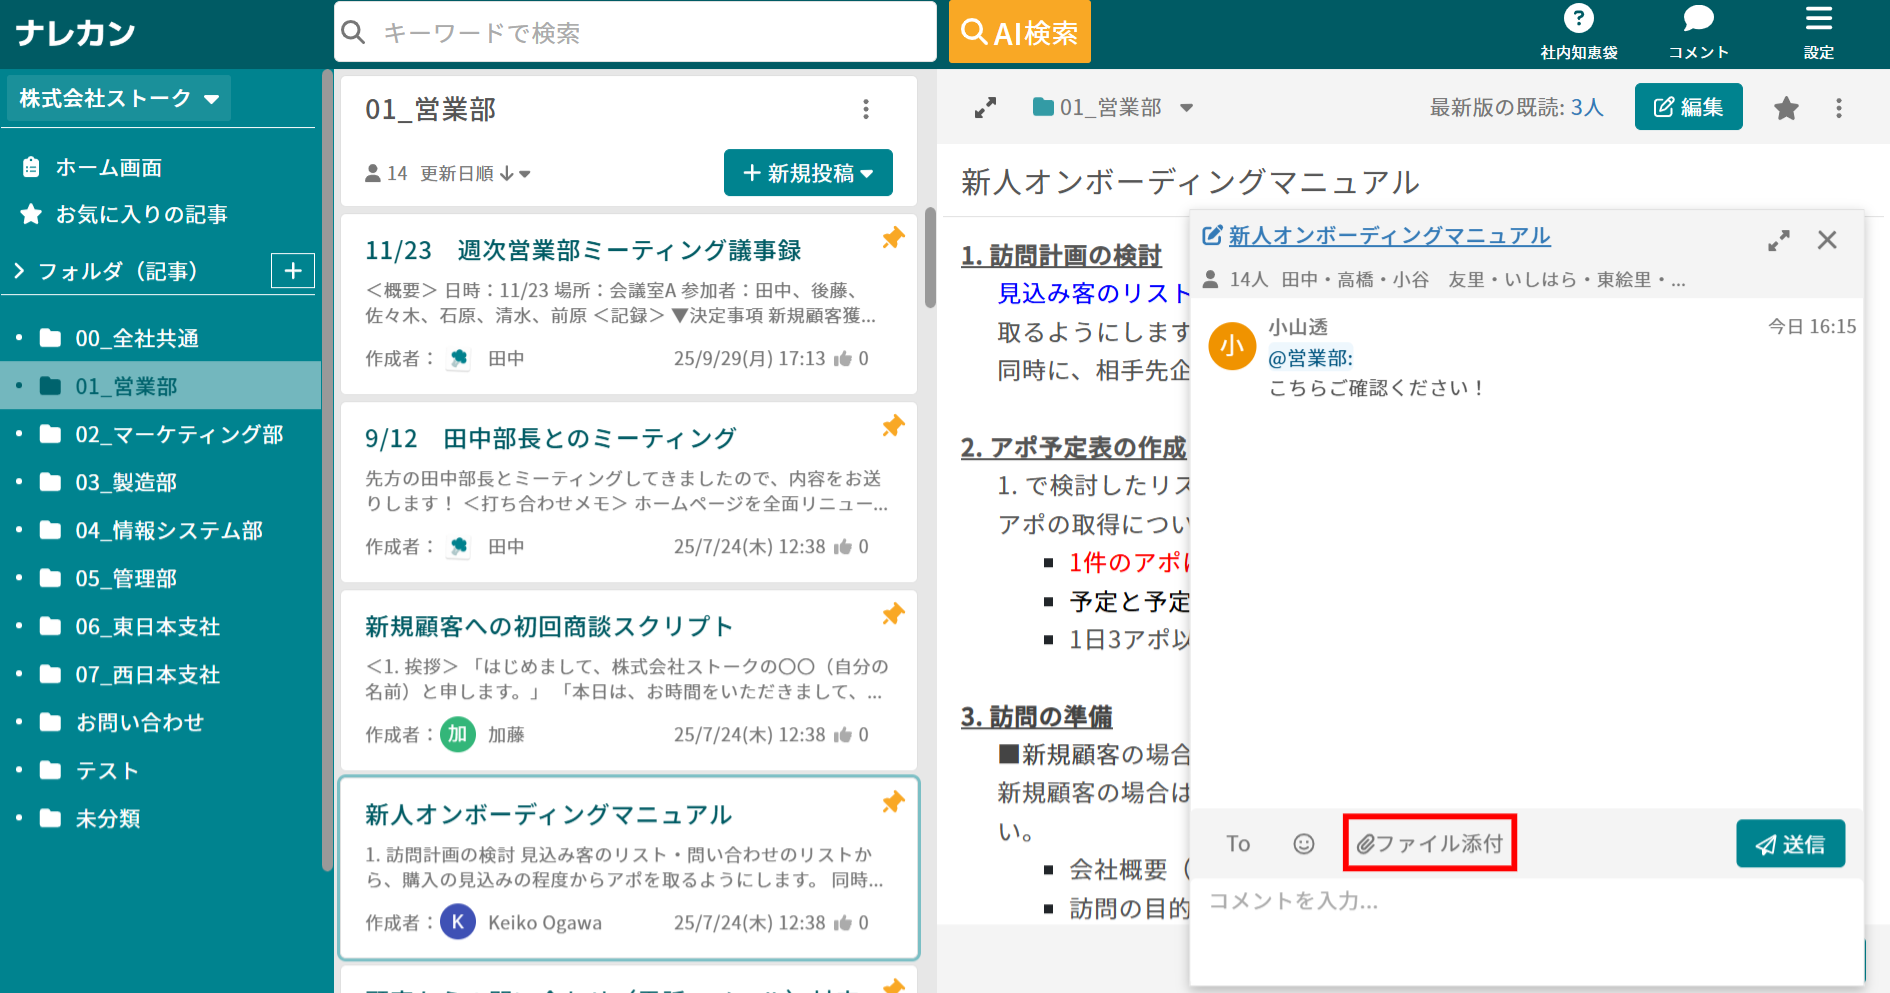Open the コメント speech bubble icon

(x=1697, y=17)
